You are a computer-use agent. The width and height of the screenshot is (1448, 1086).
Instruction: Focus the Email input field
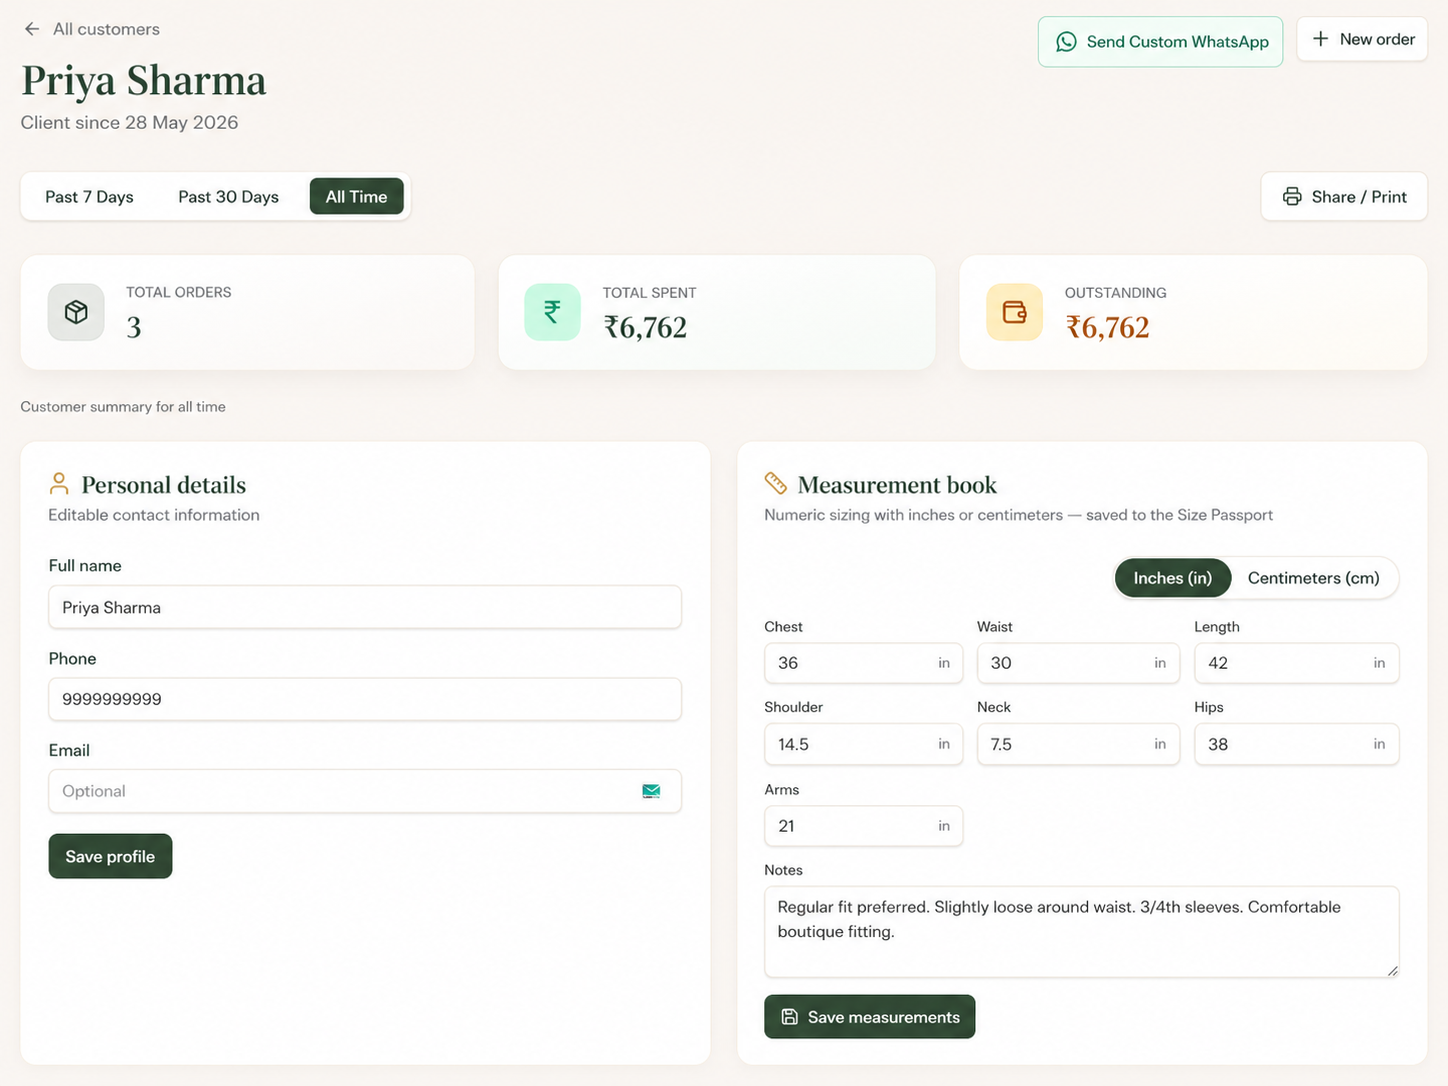365,791
